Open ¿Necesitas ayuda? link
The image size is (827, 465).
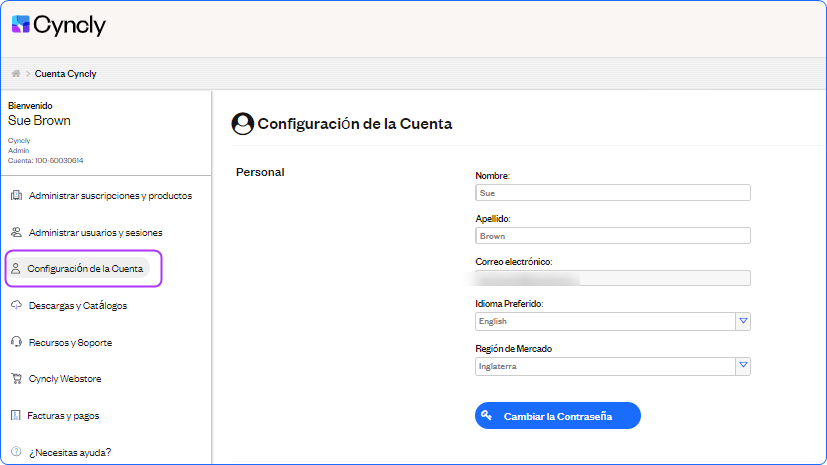(x=70, y=452)
